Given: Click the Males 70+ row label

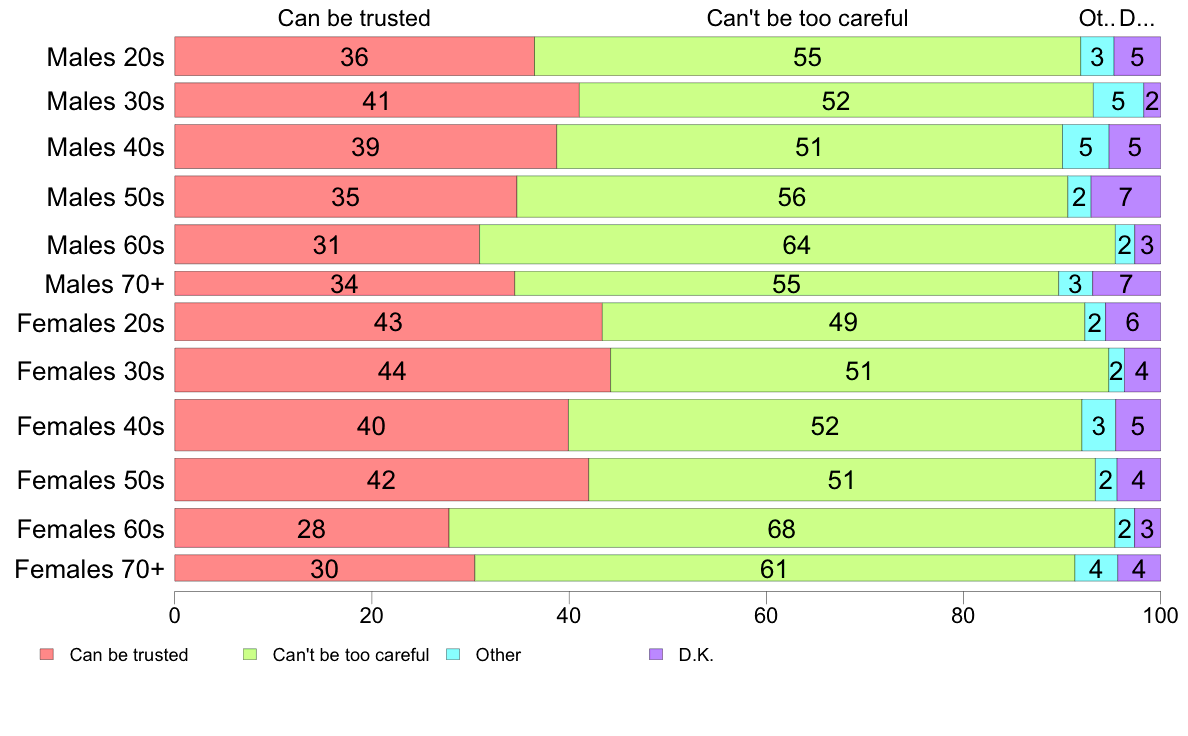Looking at the screenshot, I should [x=104, y=284].
